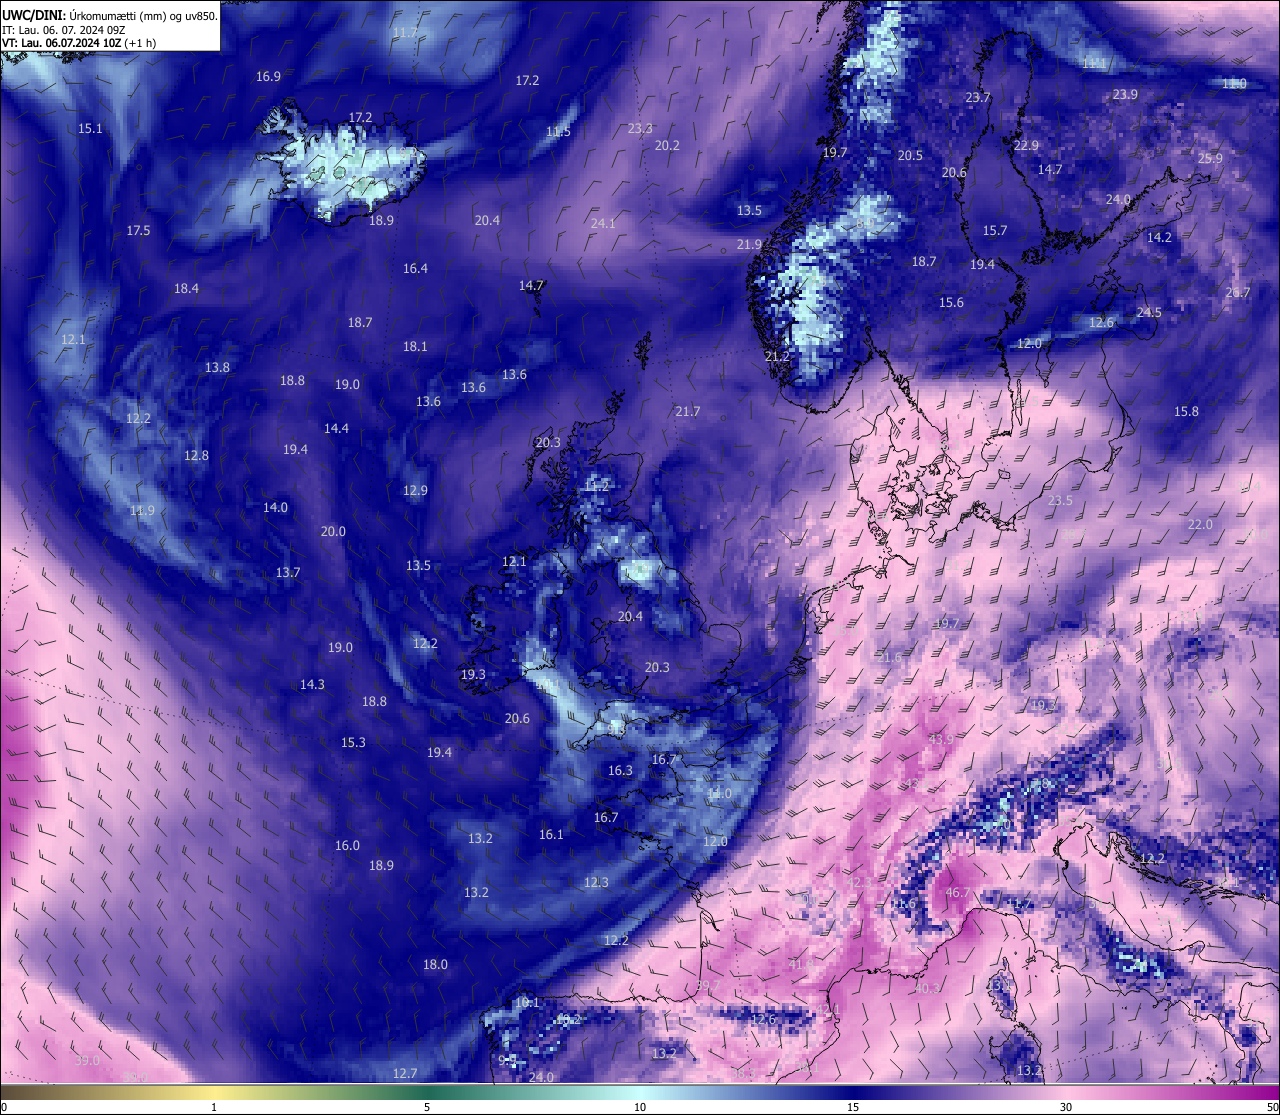Click the 23.9 value on the map
Screen dimensions: 1280x1115
[1125, 94]
